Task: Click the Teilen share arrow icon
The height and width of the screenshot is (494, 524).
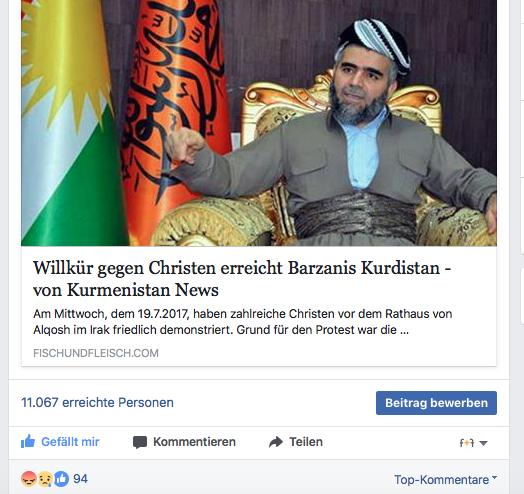Action: 276,442
